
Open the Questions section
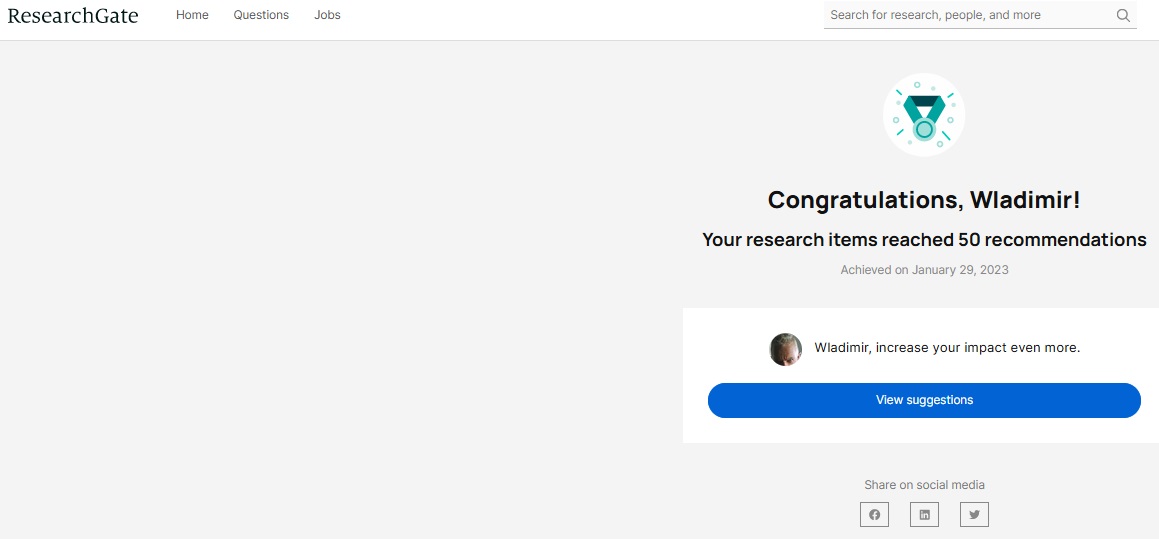click(x=261, y=15)
